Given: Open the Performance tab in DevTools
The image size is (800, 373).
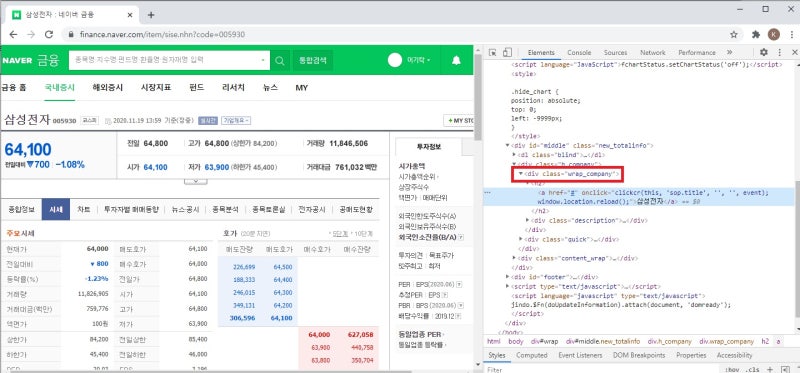Looking at the screenshot, I should tap(697, 52).
